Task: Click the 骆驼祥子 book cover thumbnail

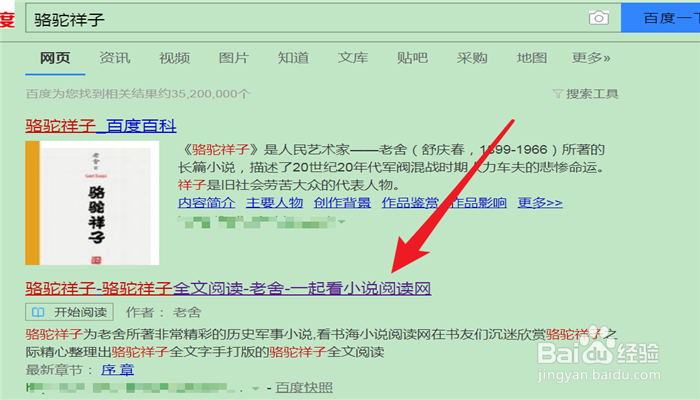Action: click(92, 203)
